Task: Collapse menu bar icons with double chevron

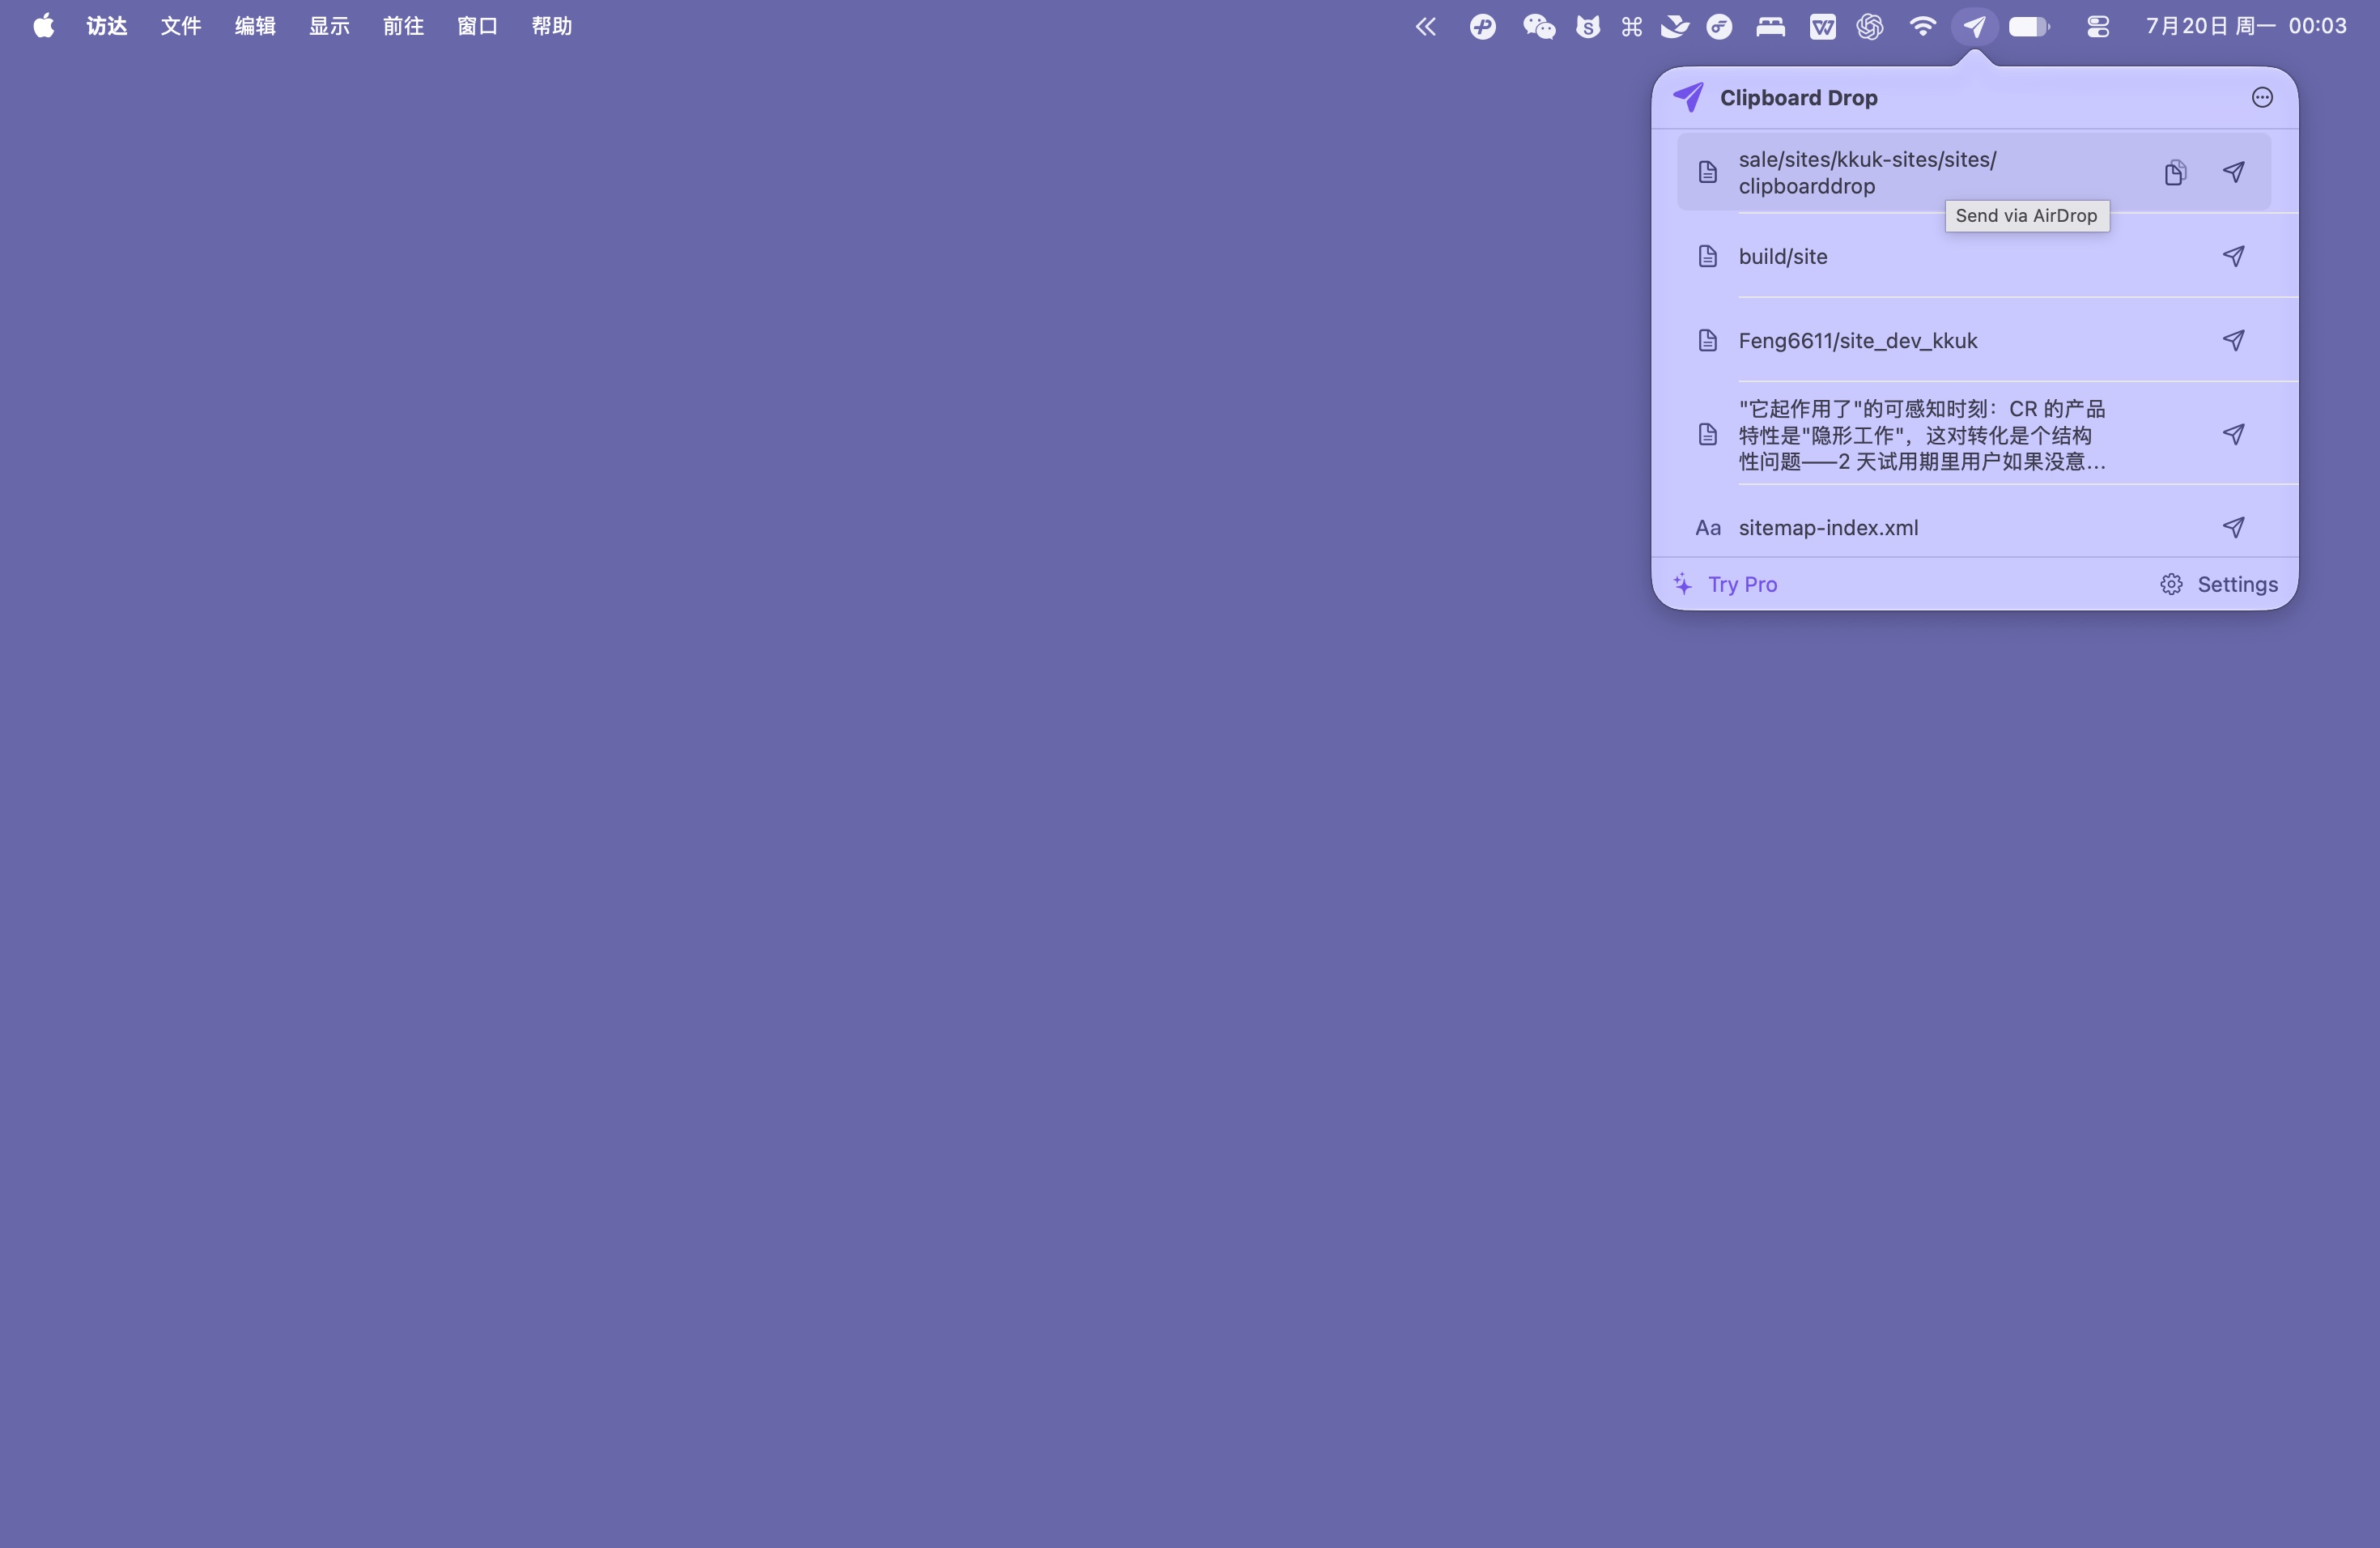Action: 1426,26
